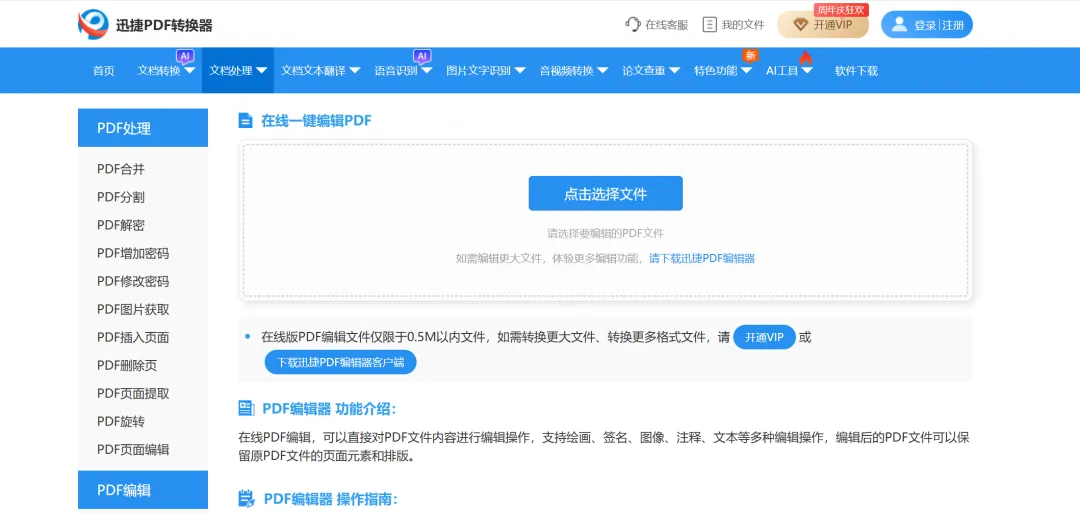Screen dimensions: 1080x514
Task: Expand the 文档处理 dropdown arrow
Action: click(x=262, y=70)
